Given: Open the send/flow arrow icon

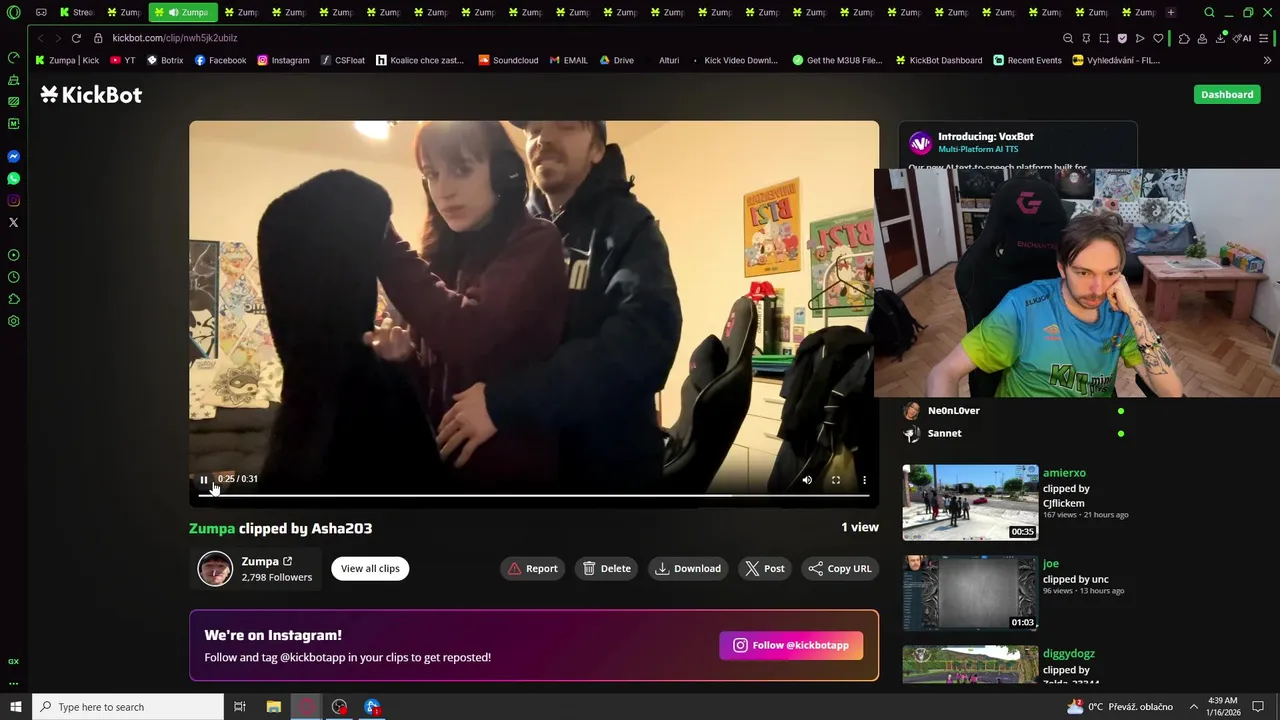Looking at the screenshot, I should pyautogui.click(x=1140, y=38).
